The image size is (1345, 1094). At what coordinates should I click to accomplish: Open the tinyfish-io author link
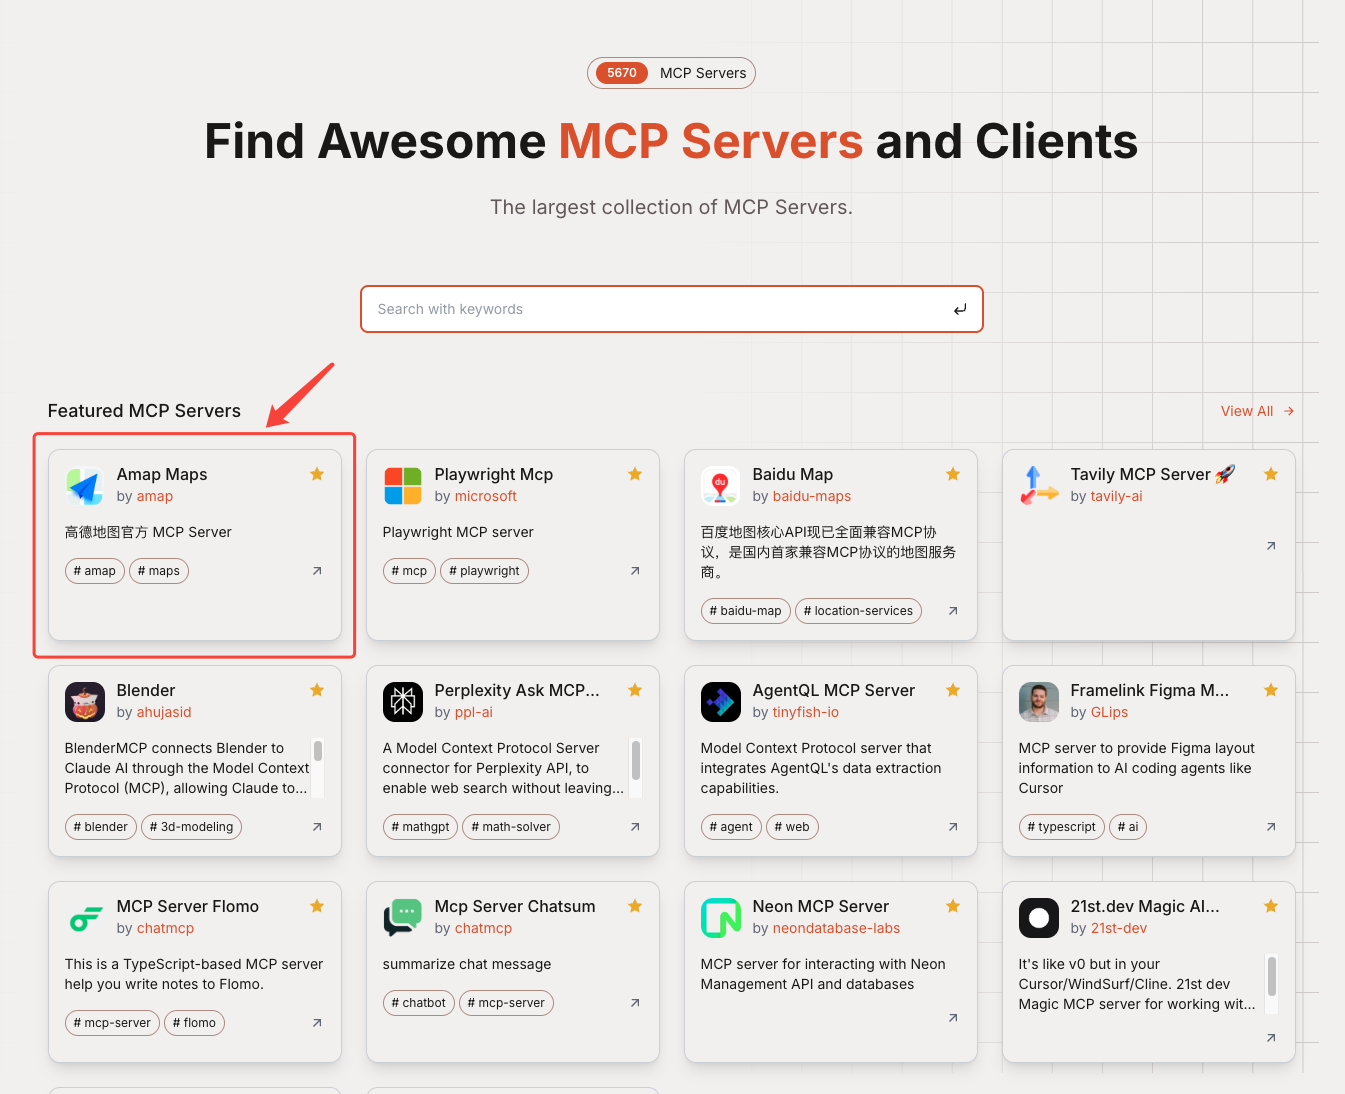tap(806, 712)
